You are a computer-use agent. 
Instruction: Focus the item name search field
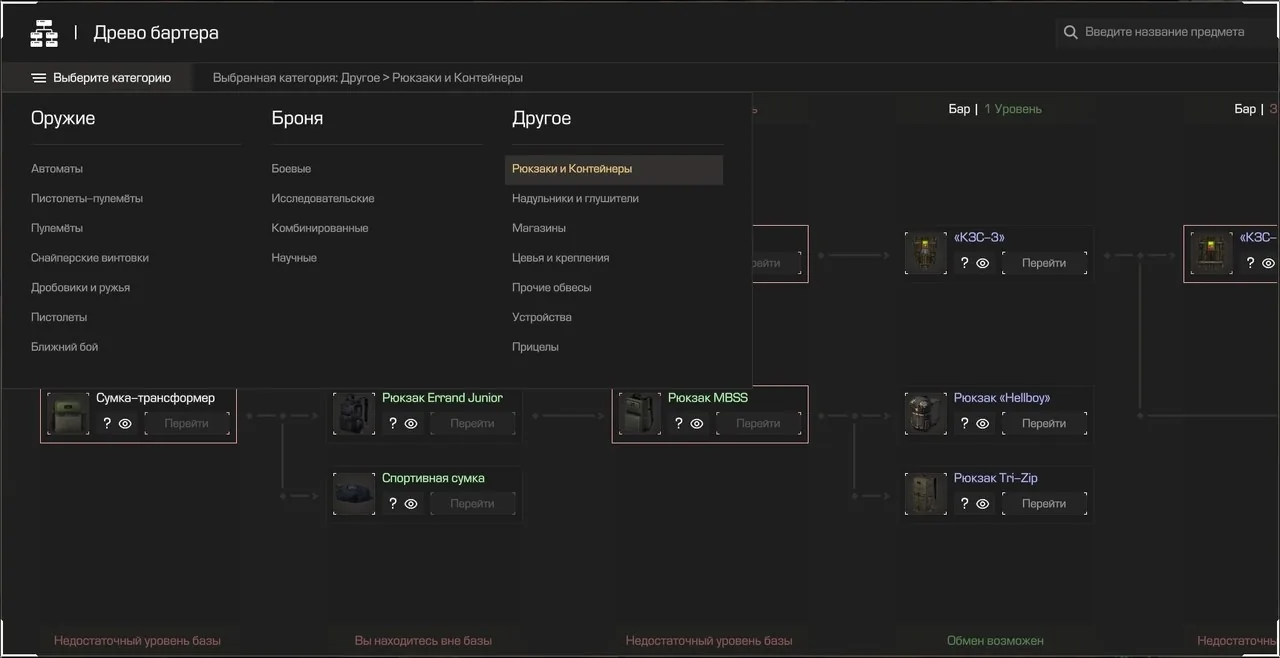1165,32
